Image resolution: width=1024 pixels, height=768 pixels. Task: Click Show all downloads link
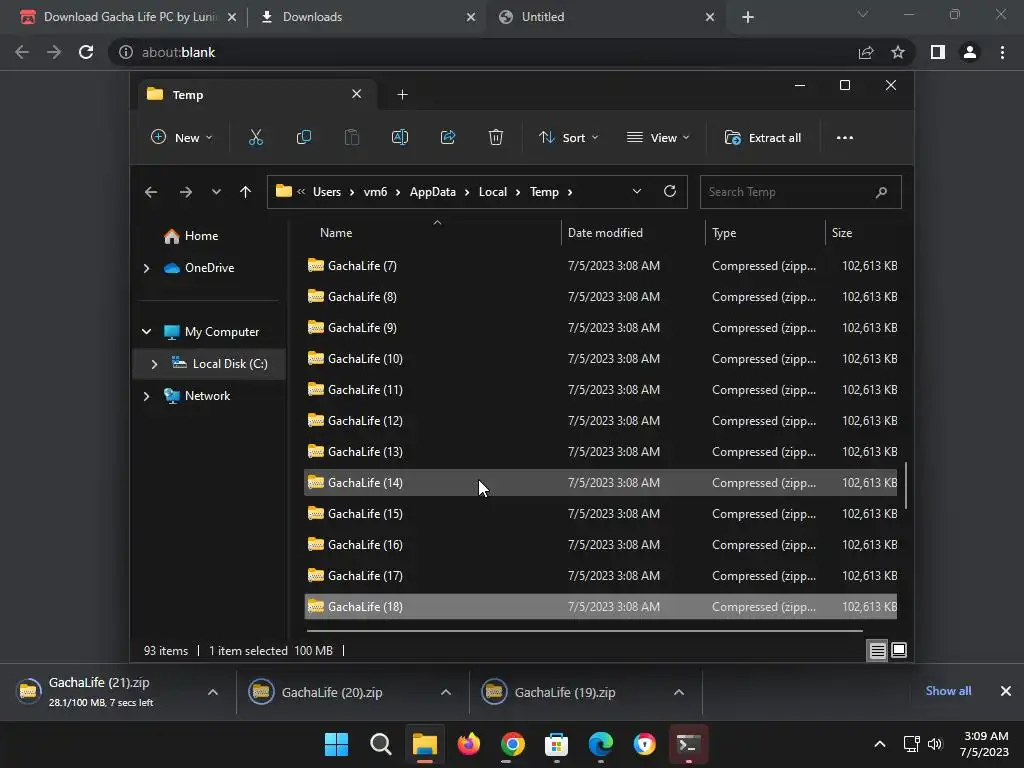point(948,691)
